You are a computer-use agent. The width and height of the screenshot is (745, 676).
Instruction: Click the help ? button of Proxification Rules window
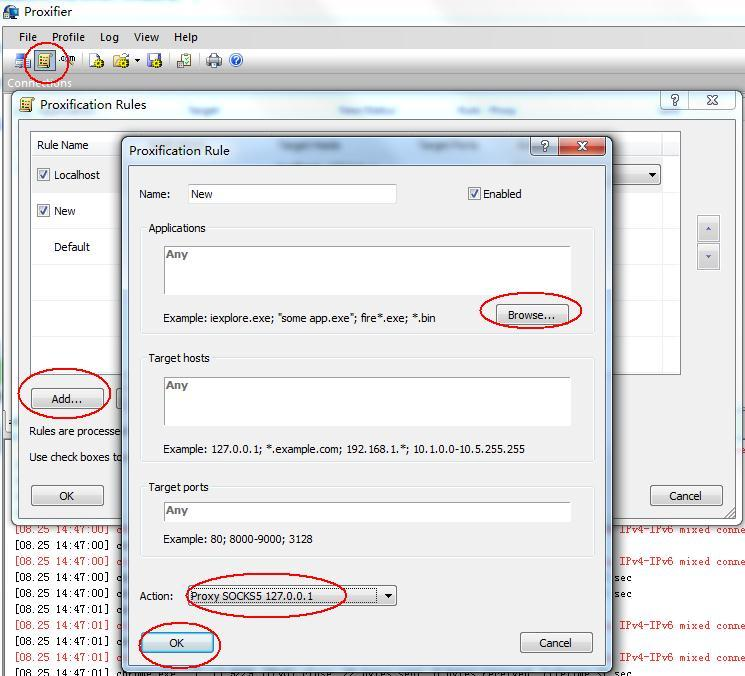pos(675,100)
